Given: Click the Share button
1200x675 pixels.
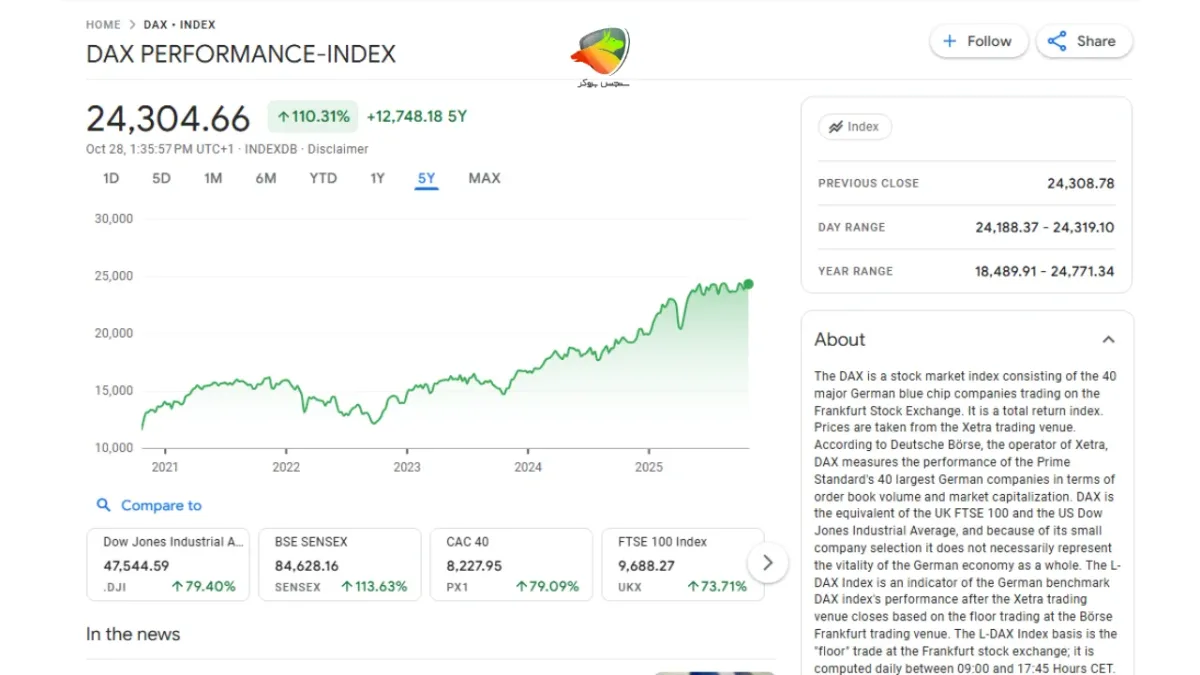Looking at the screenshot, I should coord(1084,41).
